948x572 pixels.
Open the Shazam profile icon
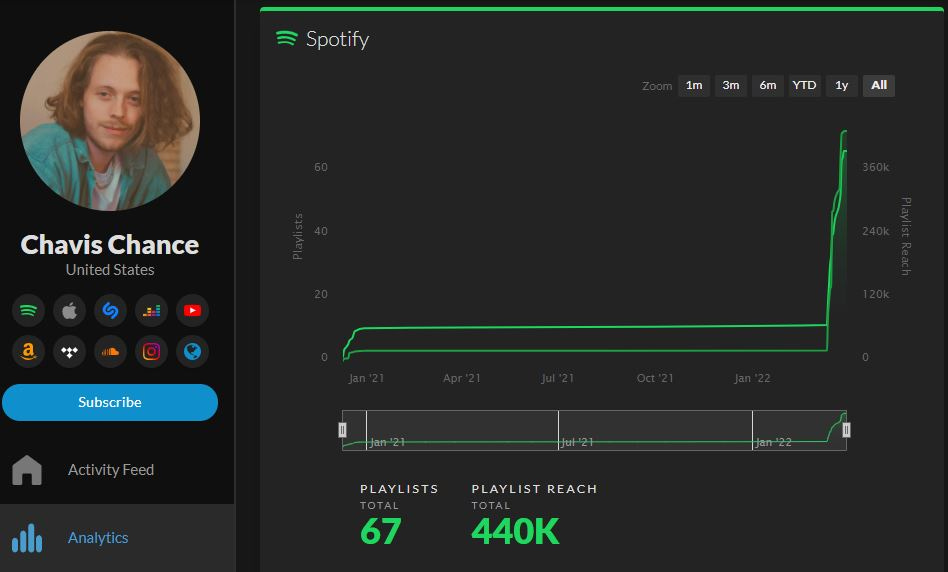[110, 311]
